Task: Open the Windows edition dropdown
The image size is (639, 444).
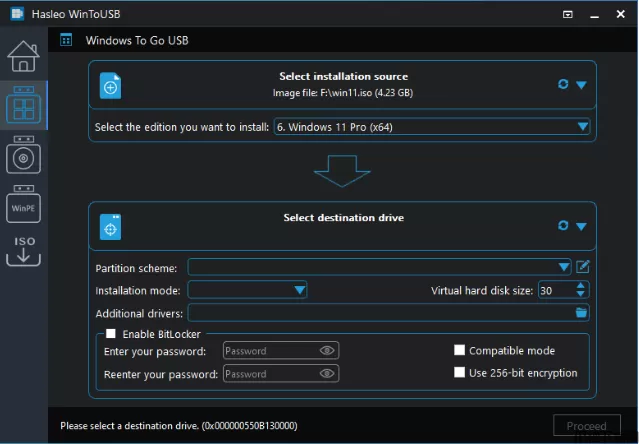Action: 583,127
